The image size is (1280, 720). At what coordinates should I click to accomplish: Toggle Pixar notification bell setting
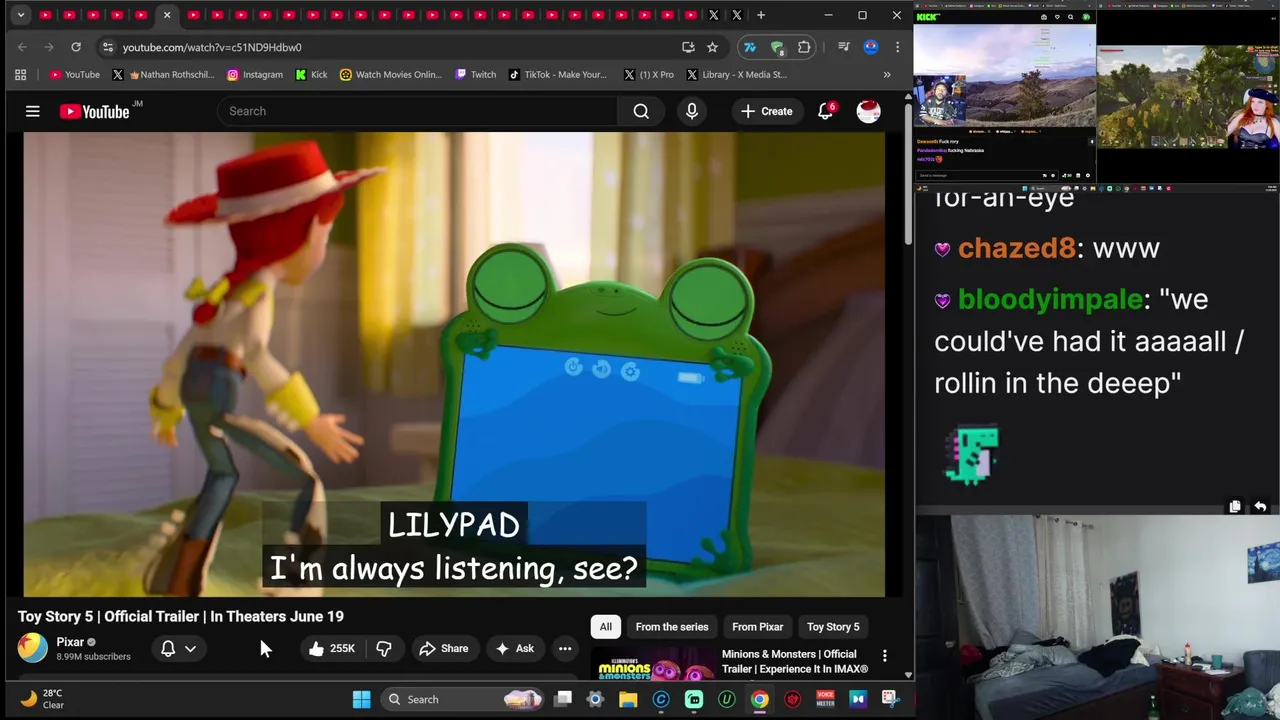(x=168, y=648)
